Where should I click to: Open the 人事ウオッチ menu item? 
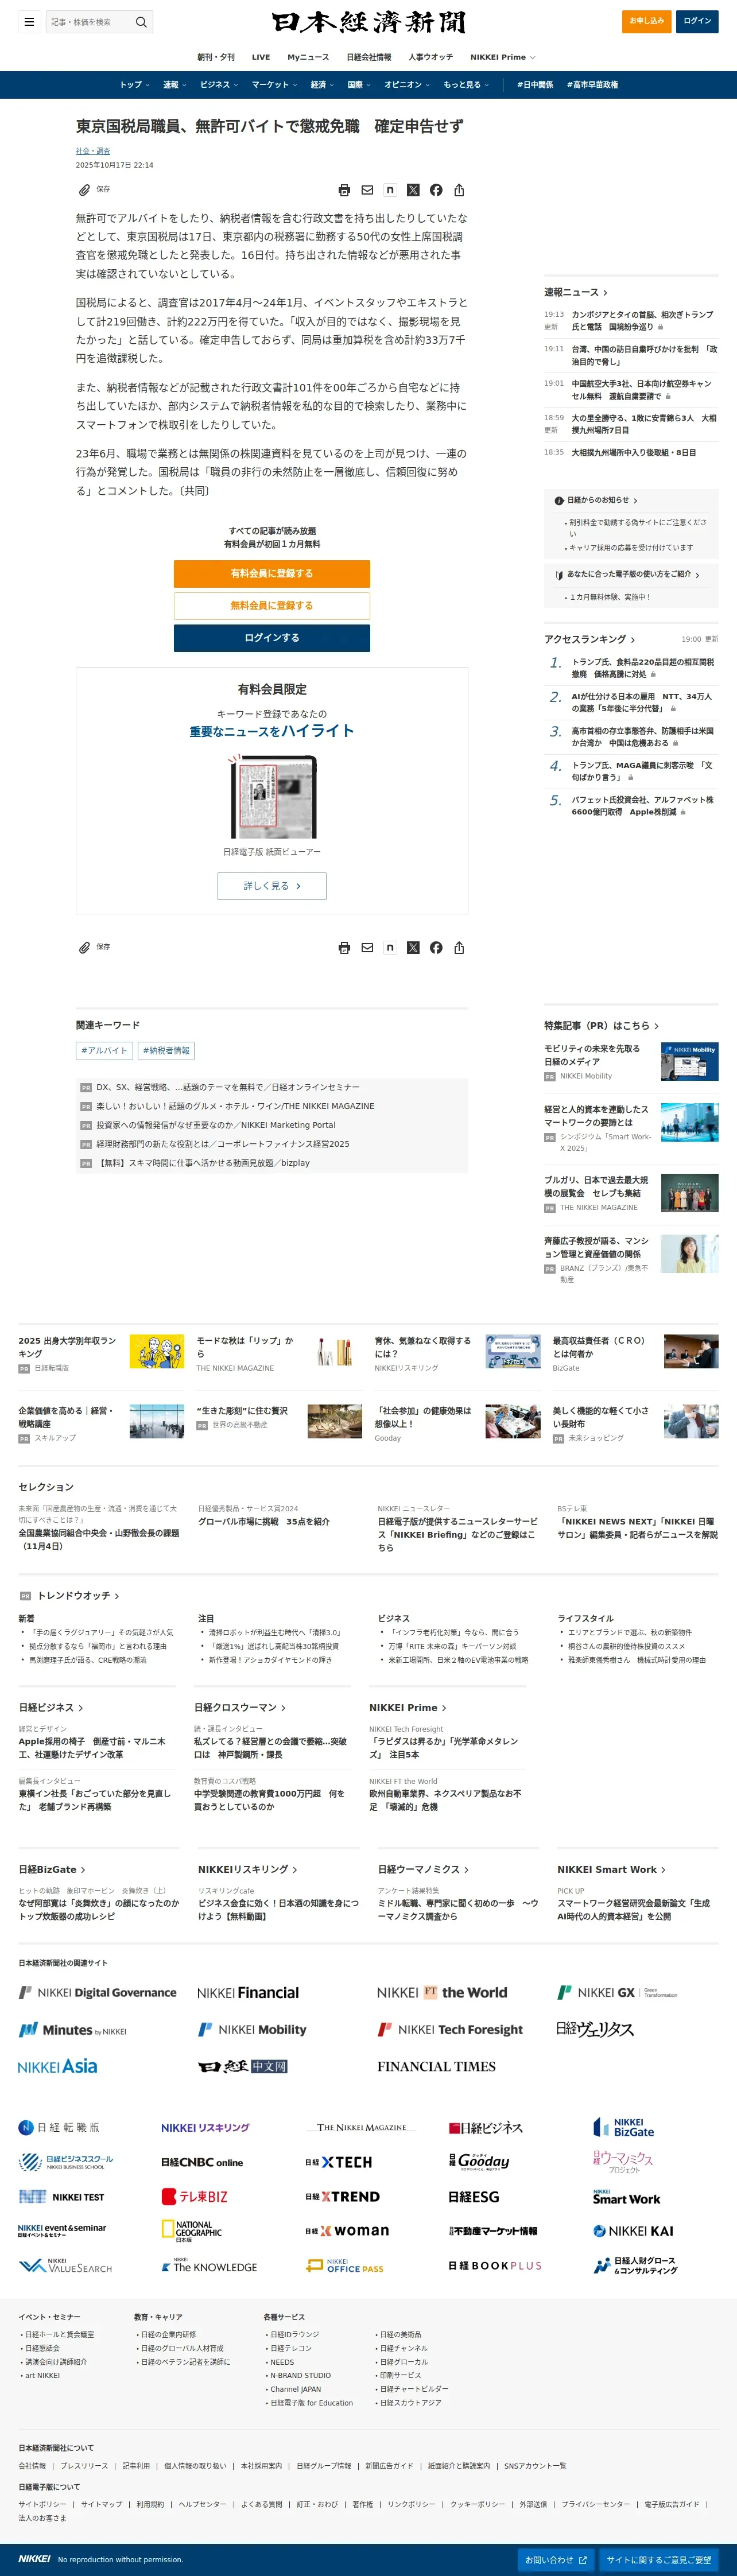pyautogui.click(x=430, y=57)
